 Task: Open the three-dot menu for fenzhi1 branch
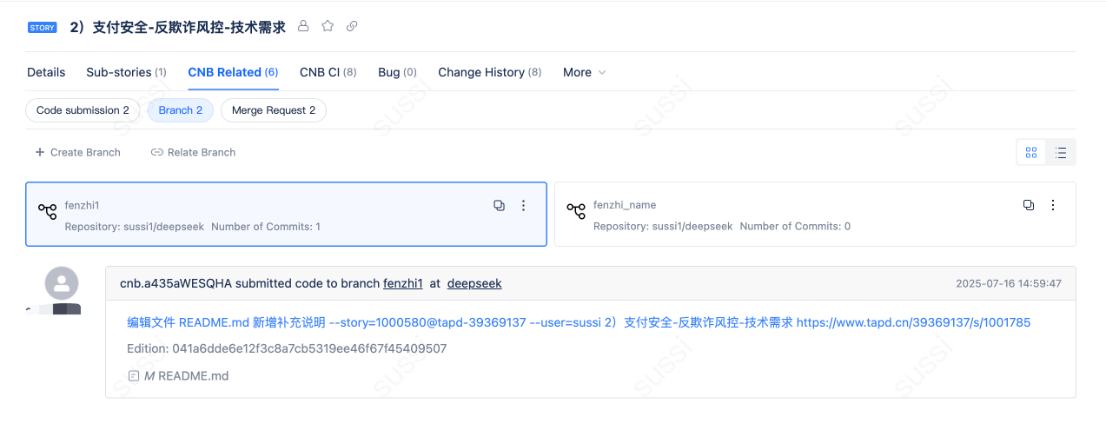click(523, 205)
